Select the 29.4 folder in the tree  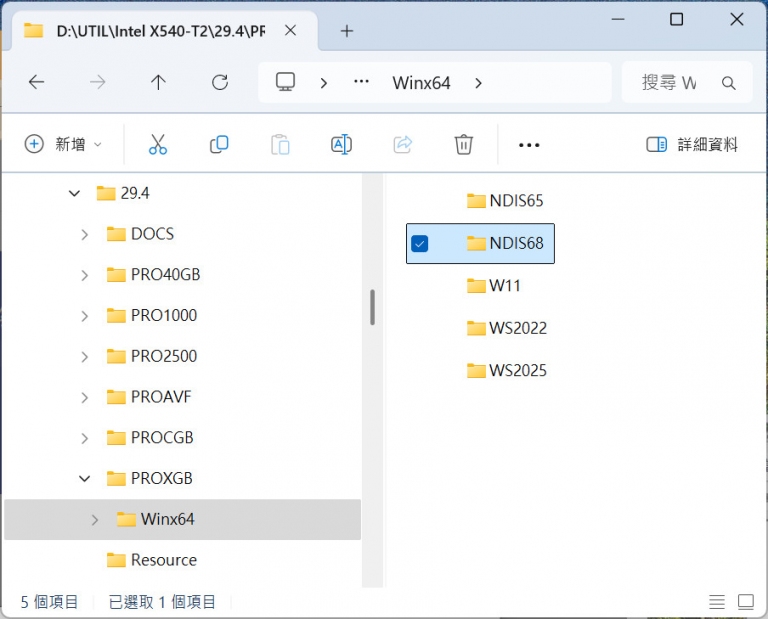pyautogui.click(x=123, y=193)
